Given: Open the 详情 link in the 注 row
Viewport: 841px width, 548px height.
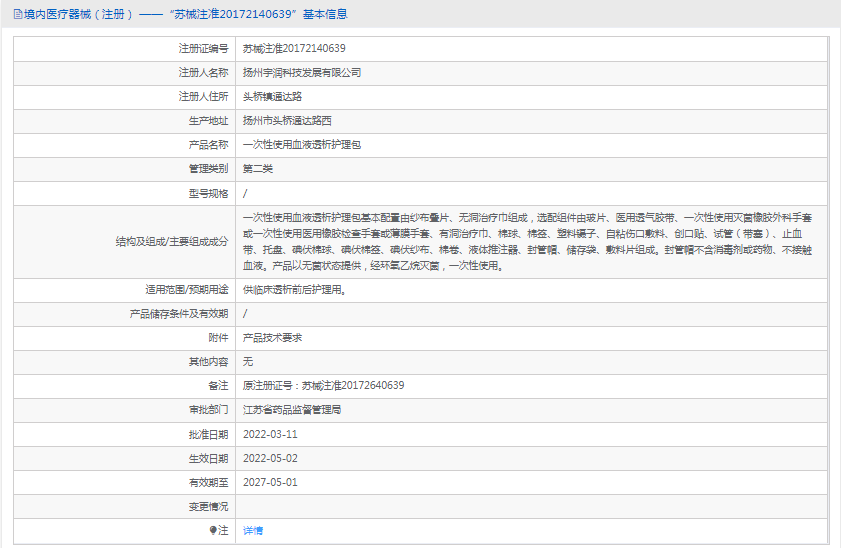Looking at the screenshot, I should pyautogui.click(x=253, y=530).
